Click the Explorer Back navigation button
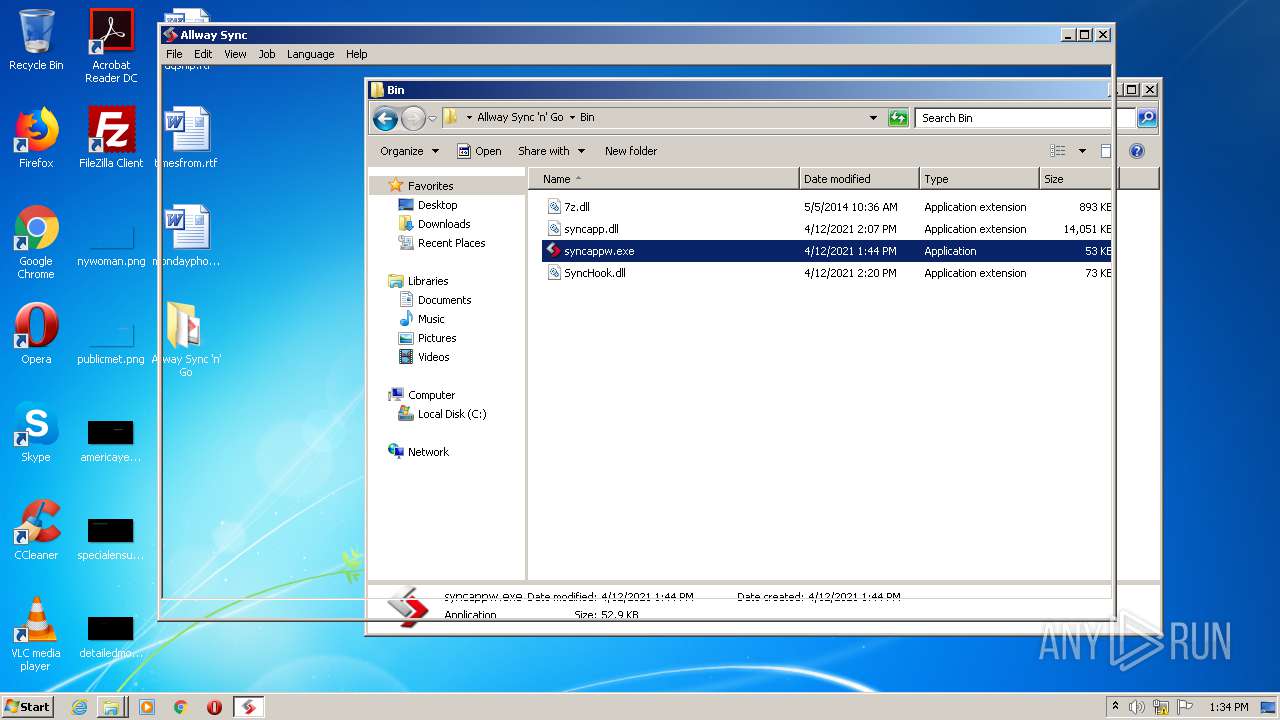 tap(385, 118)
